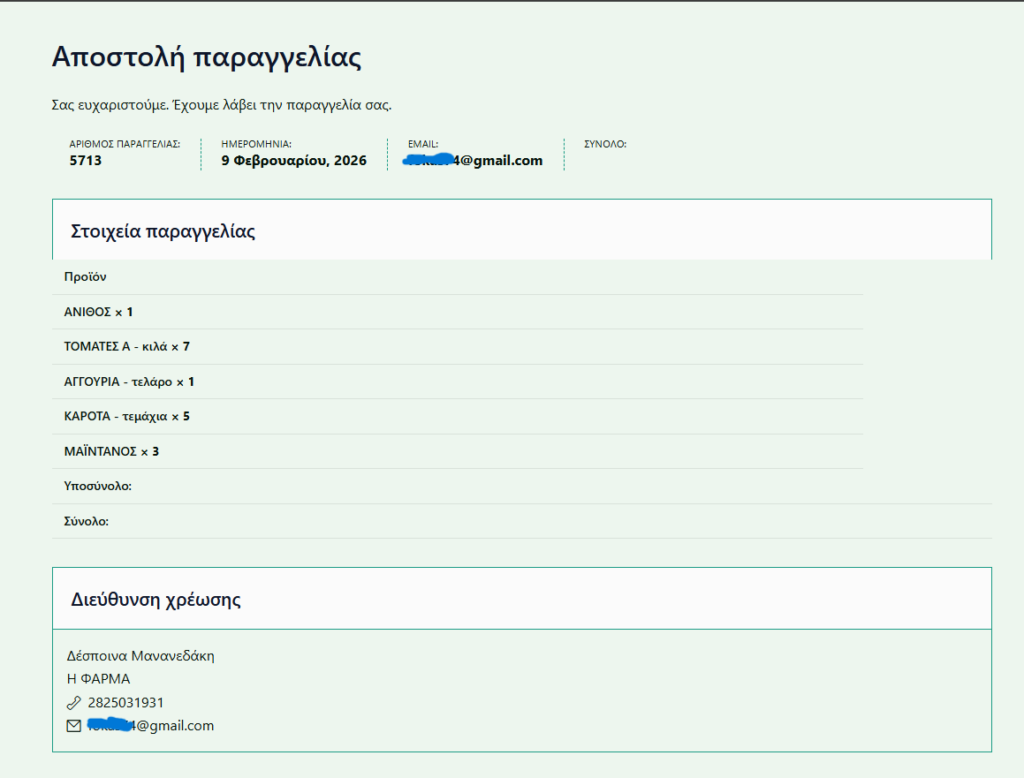Viewport: 1024px width, 778px height.
Task: Click the phone number 2825031931
Action: coord(125,703)
